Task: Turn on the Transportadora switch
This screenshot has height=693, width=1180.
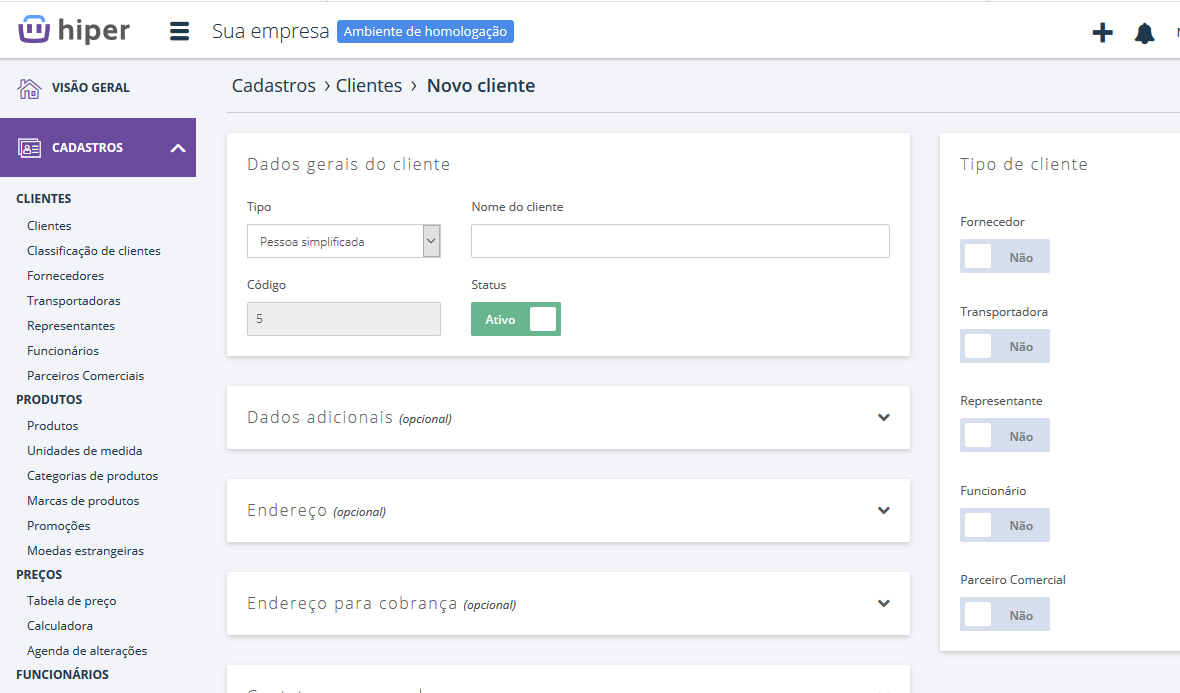Action: [1004, 346]
